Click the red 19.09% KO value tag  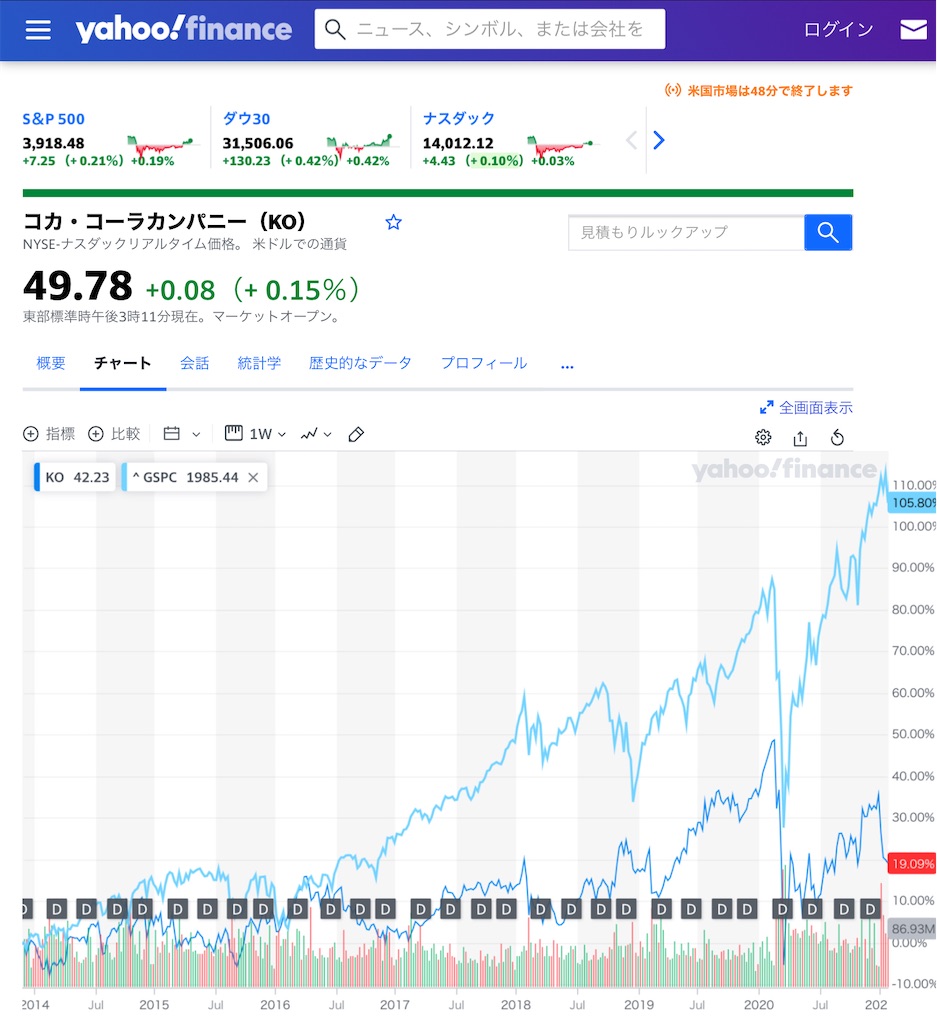tap(913, 864)
